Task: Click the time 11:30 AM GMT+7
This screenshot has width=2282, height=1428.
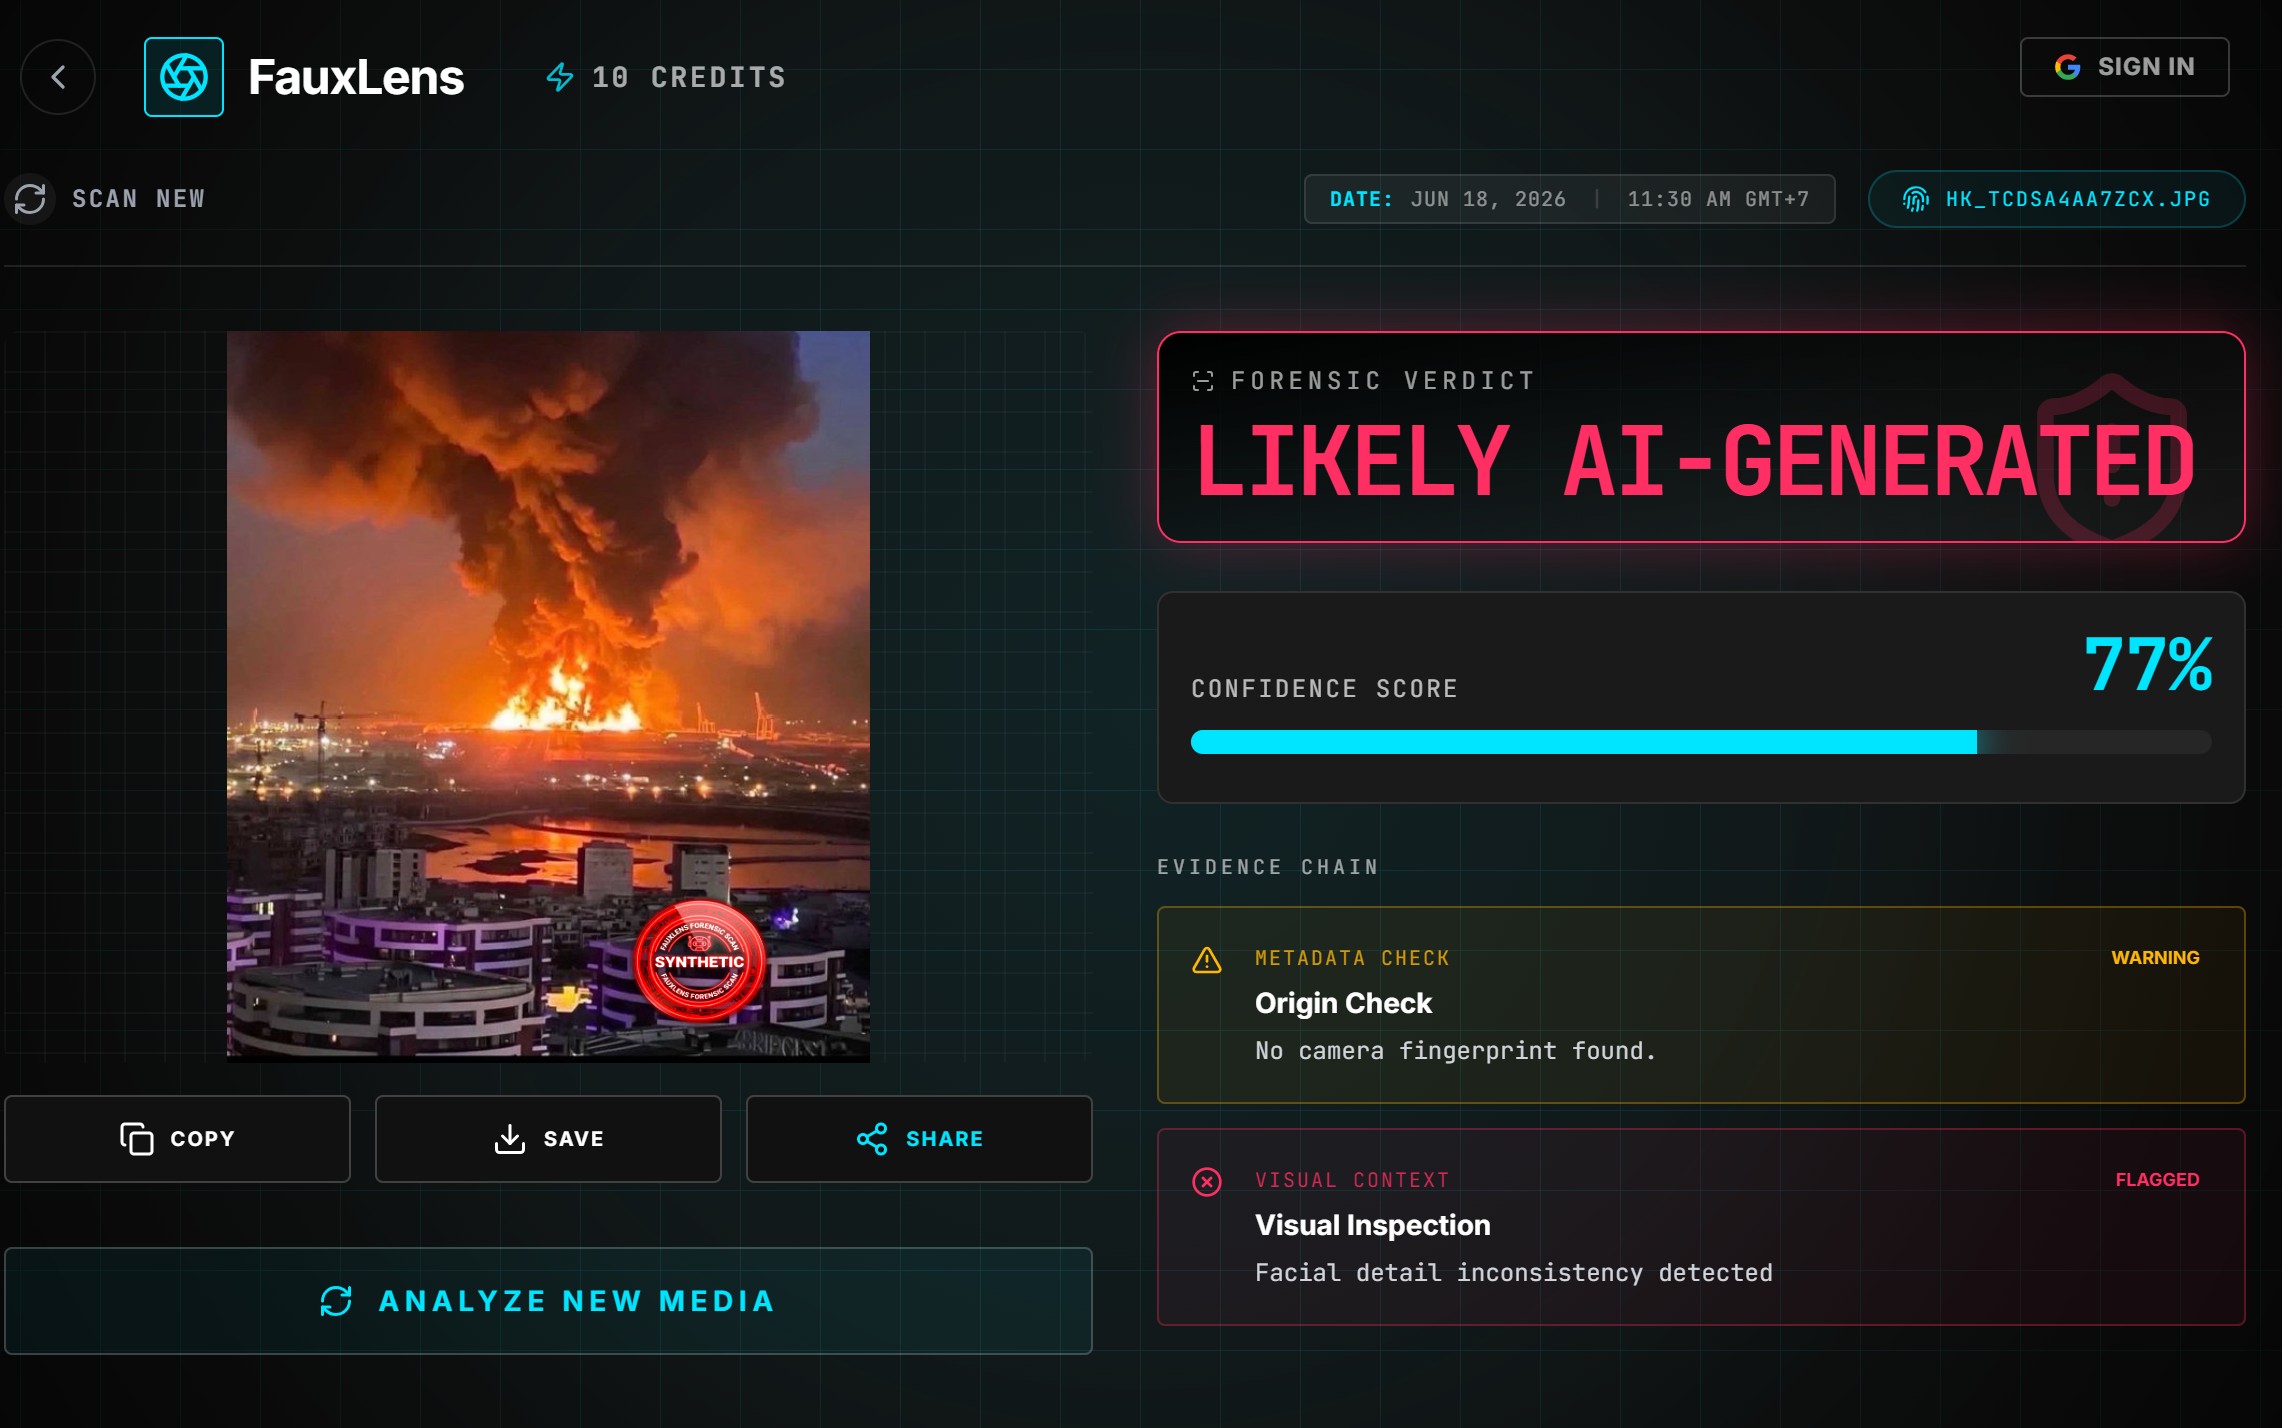Action: (1718, 199)
